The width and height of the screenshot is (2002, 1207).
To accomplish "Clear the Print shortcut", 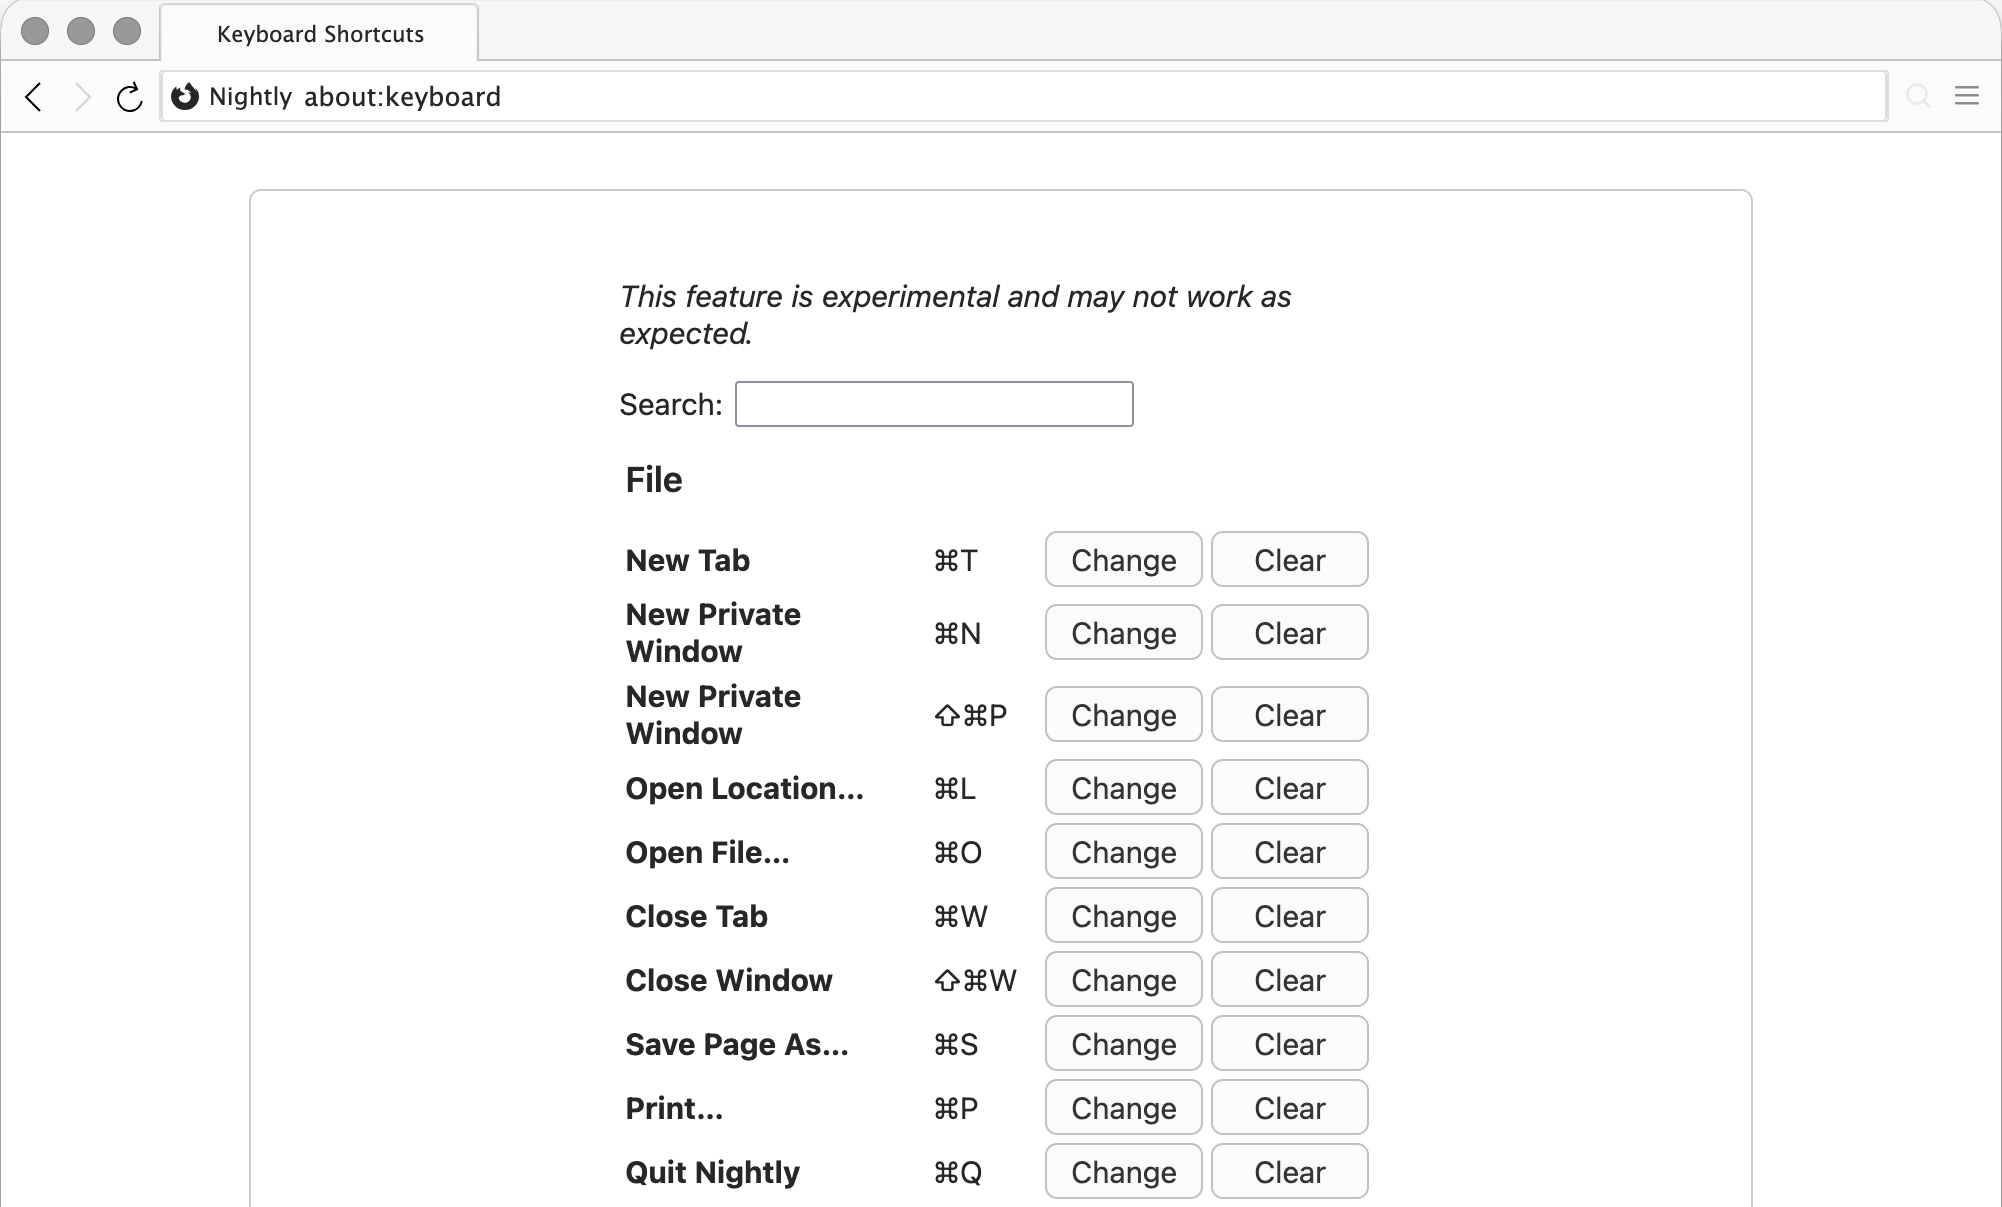I will 1289,1108.
